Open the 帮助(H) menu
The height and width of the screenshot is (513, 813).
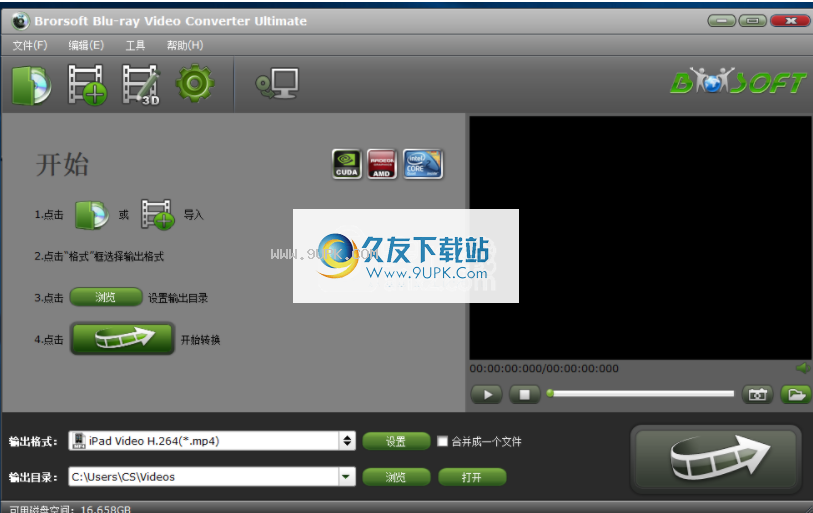[185, 46]
